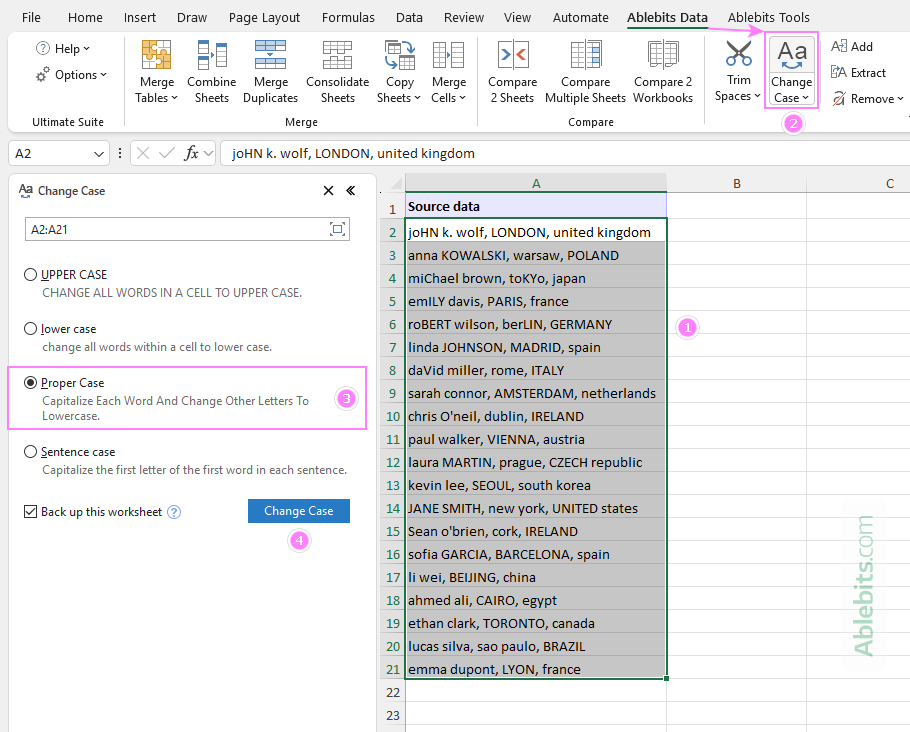Switch to the Ablebits Tools tab

[768, 17]
